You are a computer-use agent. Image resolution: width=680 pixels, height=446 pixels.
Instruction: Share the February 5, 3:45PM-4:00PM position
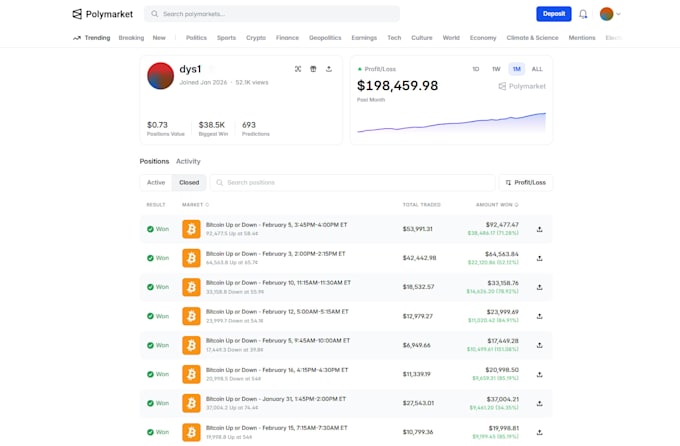539,229
